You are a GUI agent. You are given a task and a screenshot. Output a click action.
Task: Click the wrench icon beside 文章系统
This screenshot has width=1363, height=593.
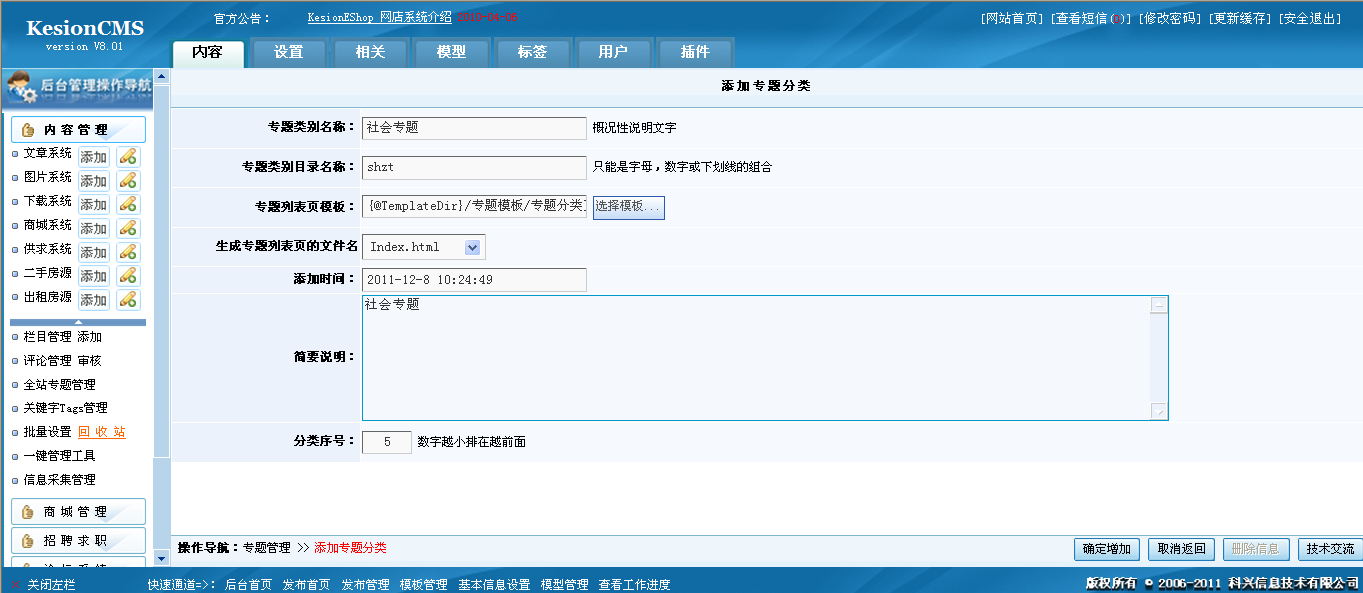(128, 156)
